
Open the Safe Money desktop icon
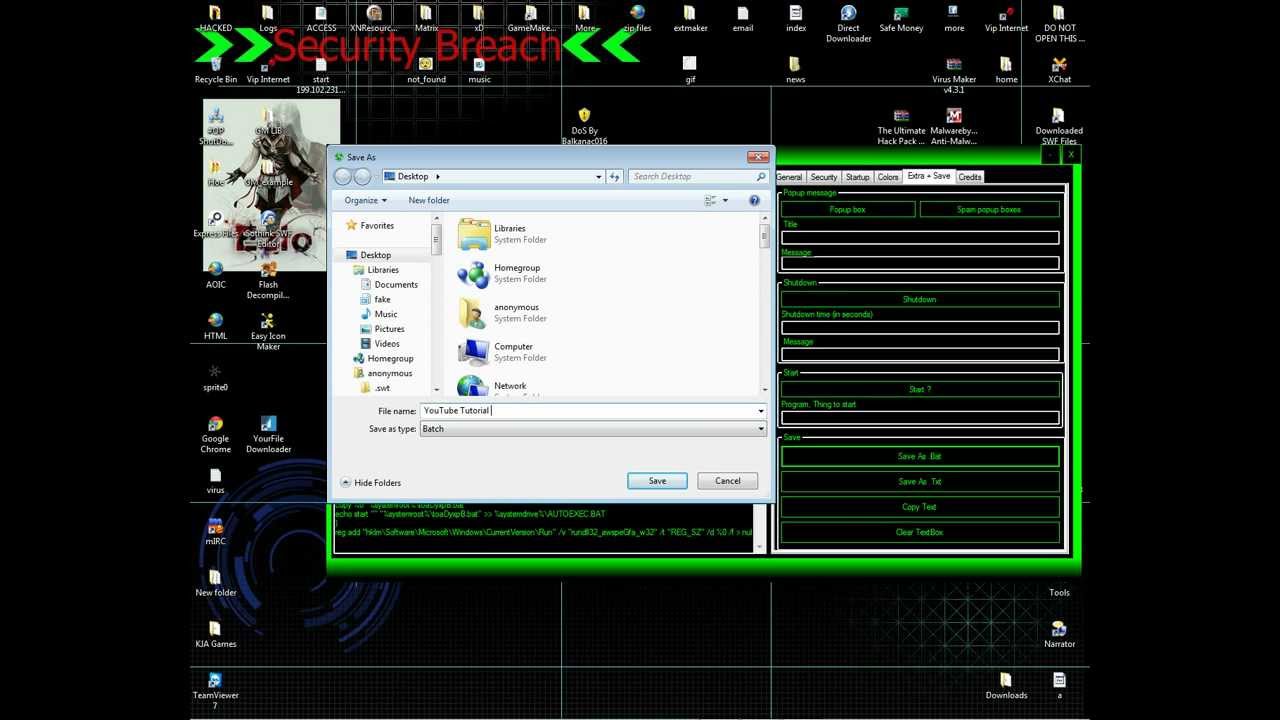coord(901,18)
